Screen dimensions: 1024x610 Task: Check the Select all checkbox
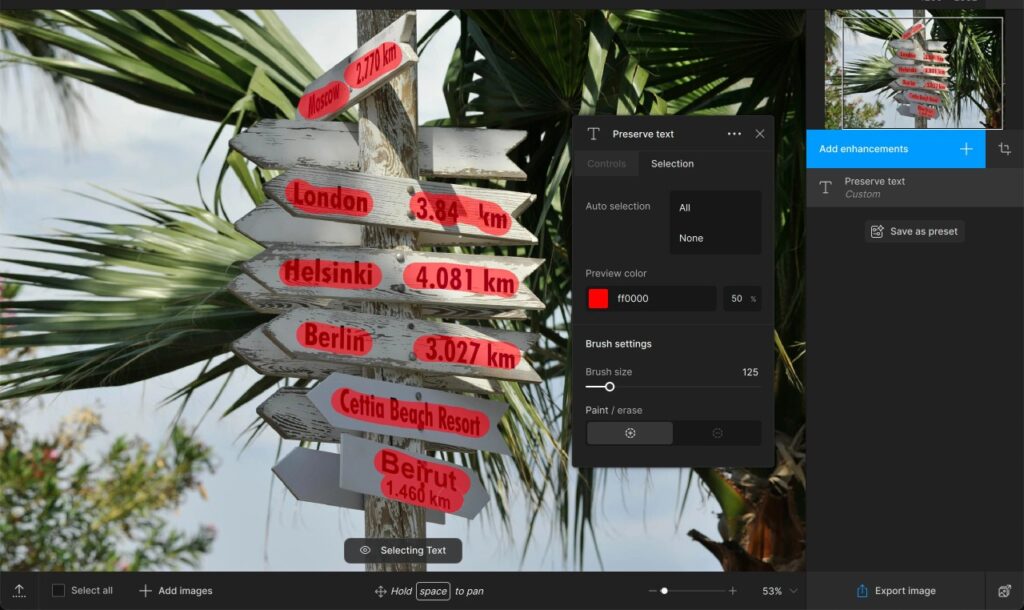click(x=58, y=590)
